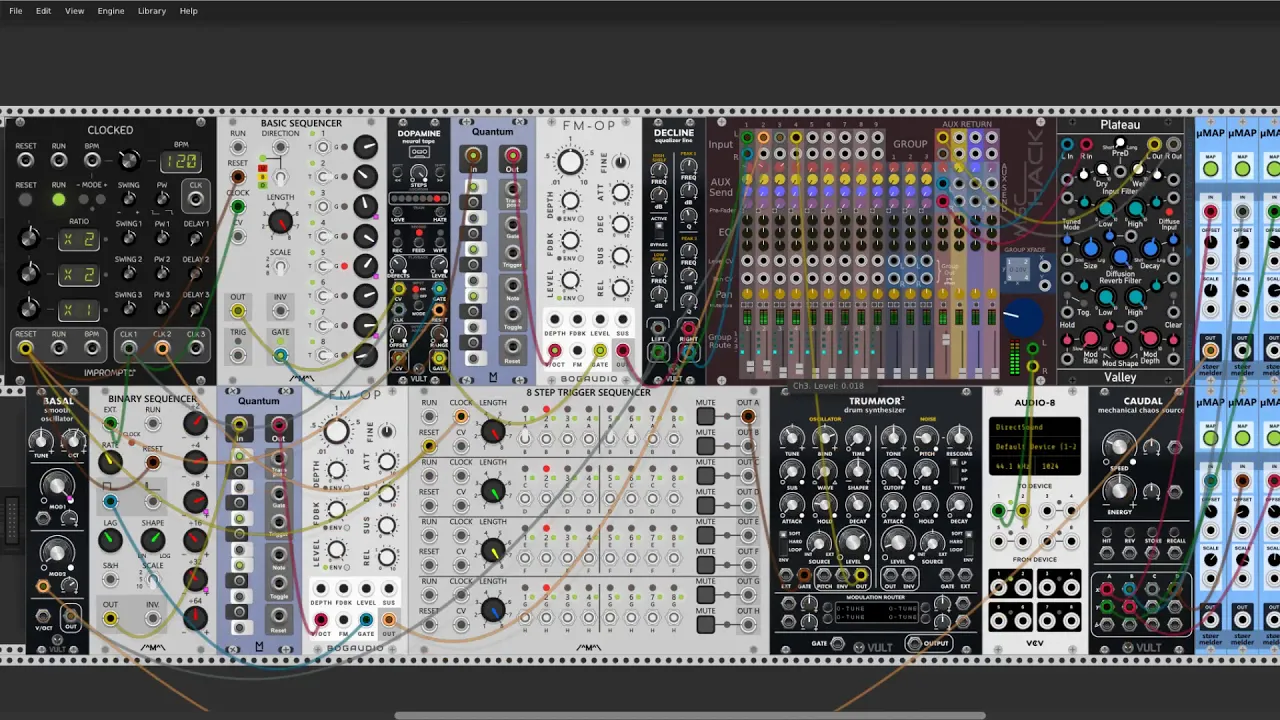Click the Basic Sequencer OUT jack
Image resolution: width=1280 pixels, height=720 pixels.
coord(238,311)
